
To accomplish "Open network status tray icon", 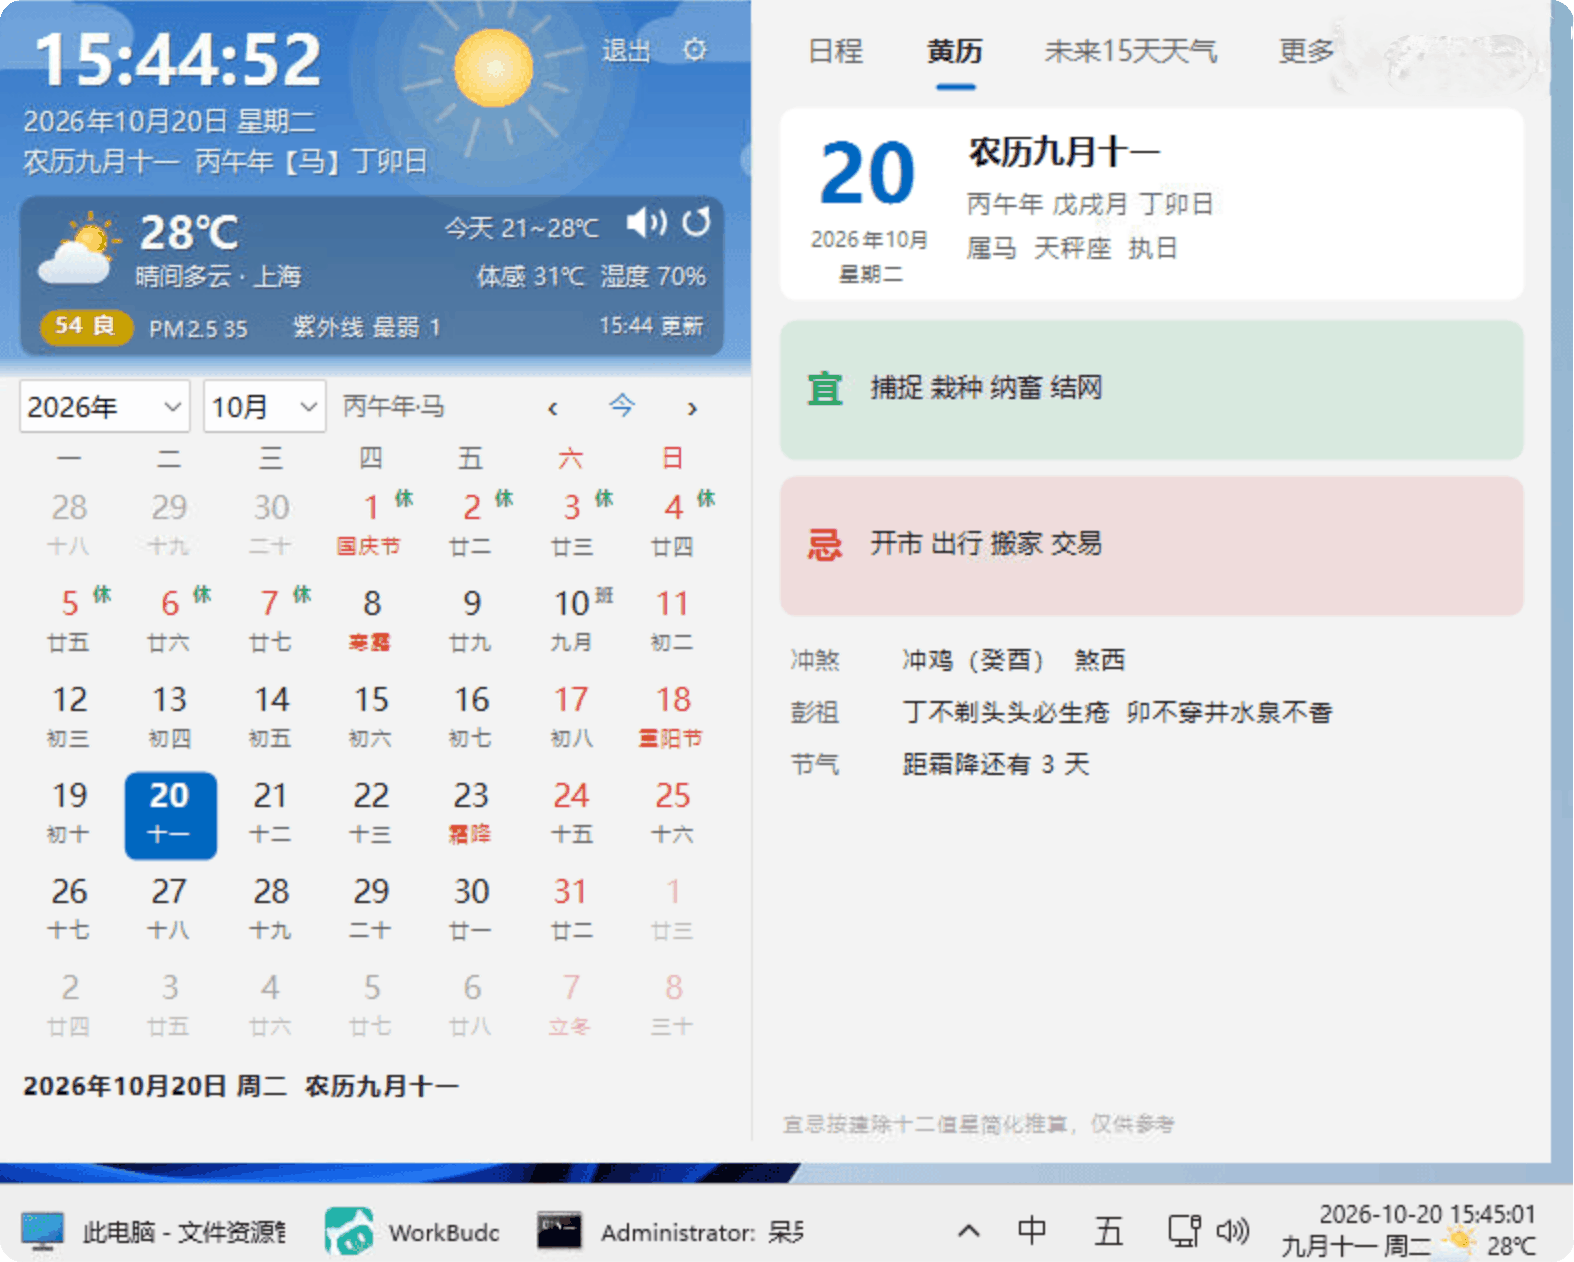I will click(1184, 1231).
